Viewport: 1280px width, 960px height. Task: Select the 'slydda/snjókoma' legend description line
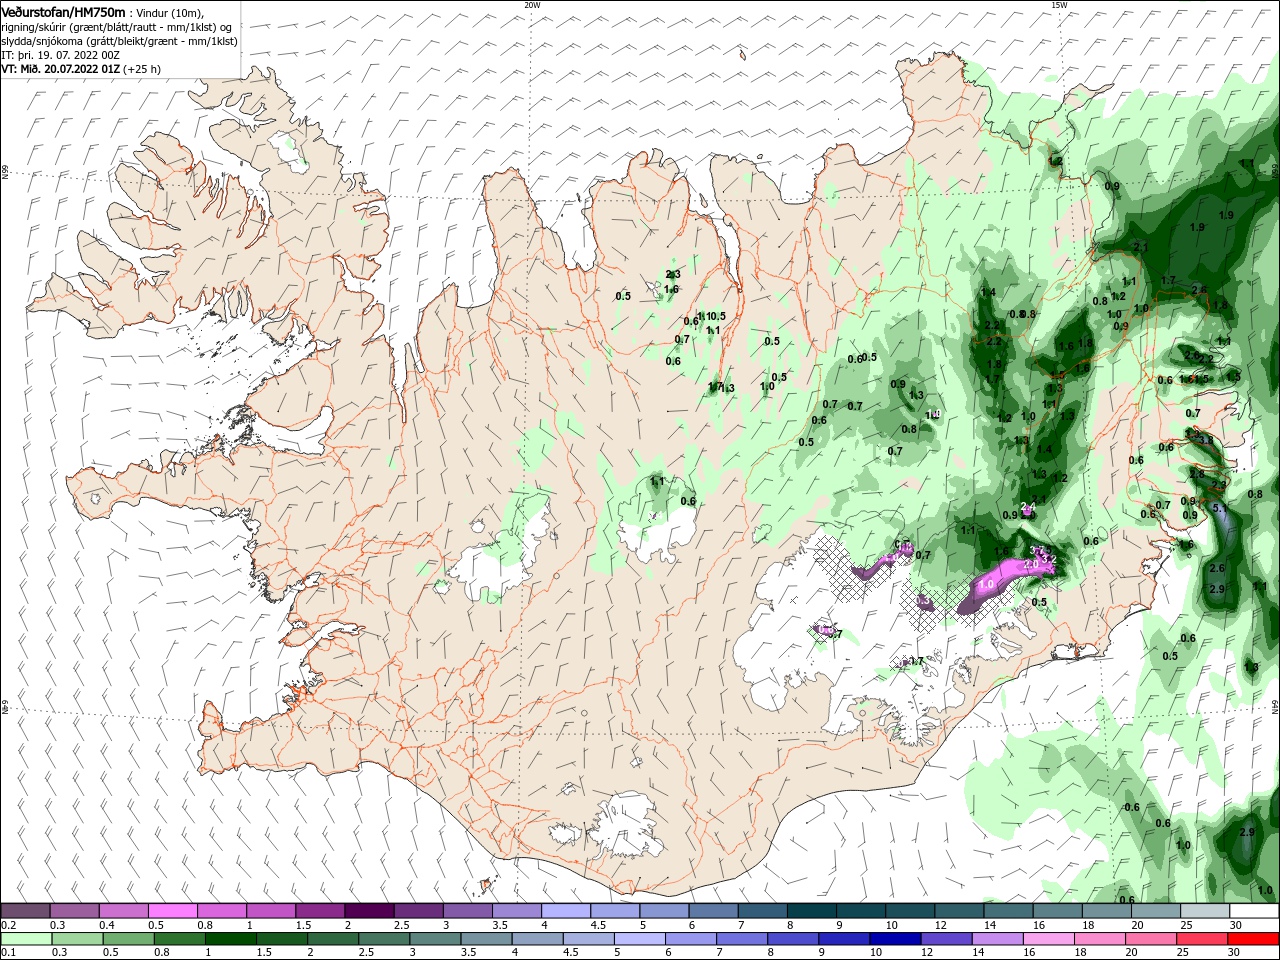click(x=119, y=41)
